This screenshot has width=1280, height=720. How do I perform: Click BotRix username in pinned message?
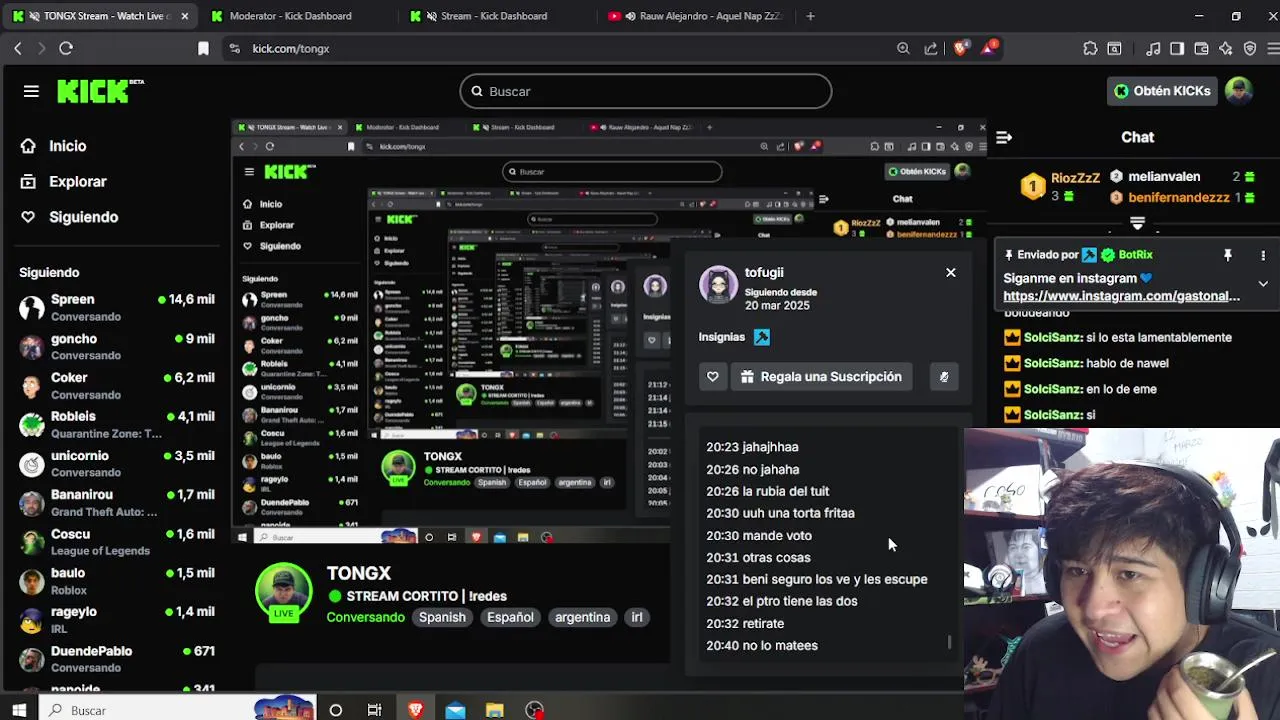coord(1135,255)
